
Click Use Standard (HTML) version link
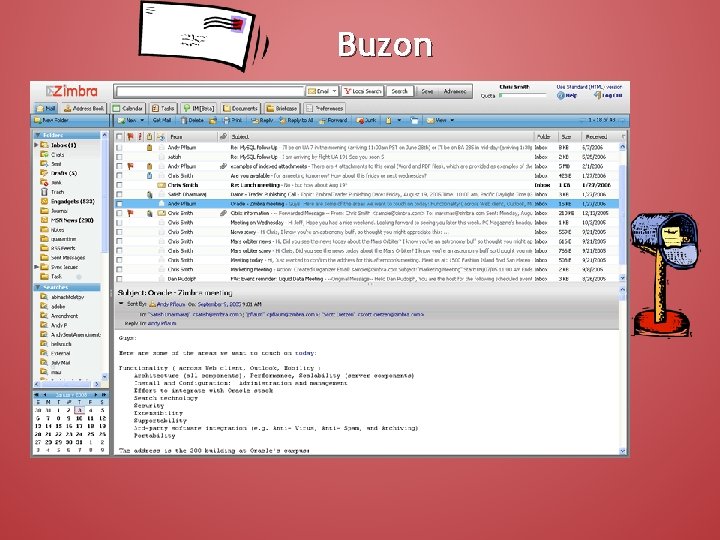click(589, 86)
